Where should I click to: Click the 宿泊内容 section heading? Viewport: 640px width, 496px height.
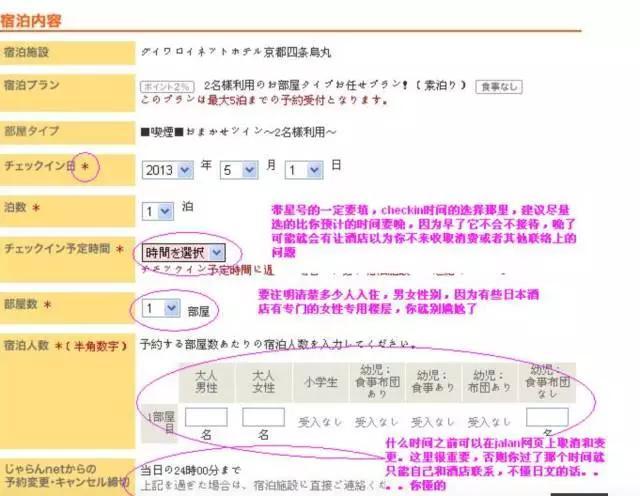37,16
